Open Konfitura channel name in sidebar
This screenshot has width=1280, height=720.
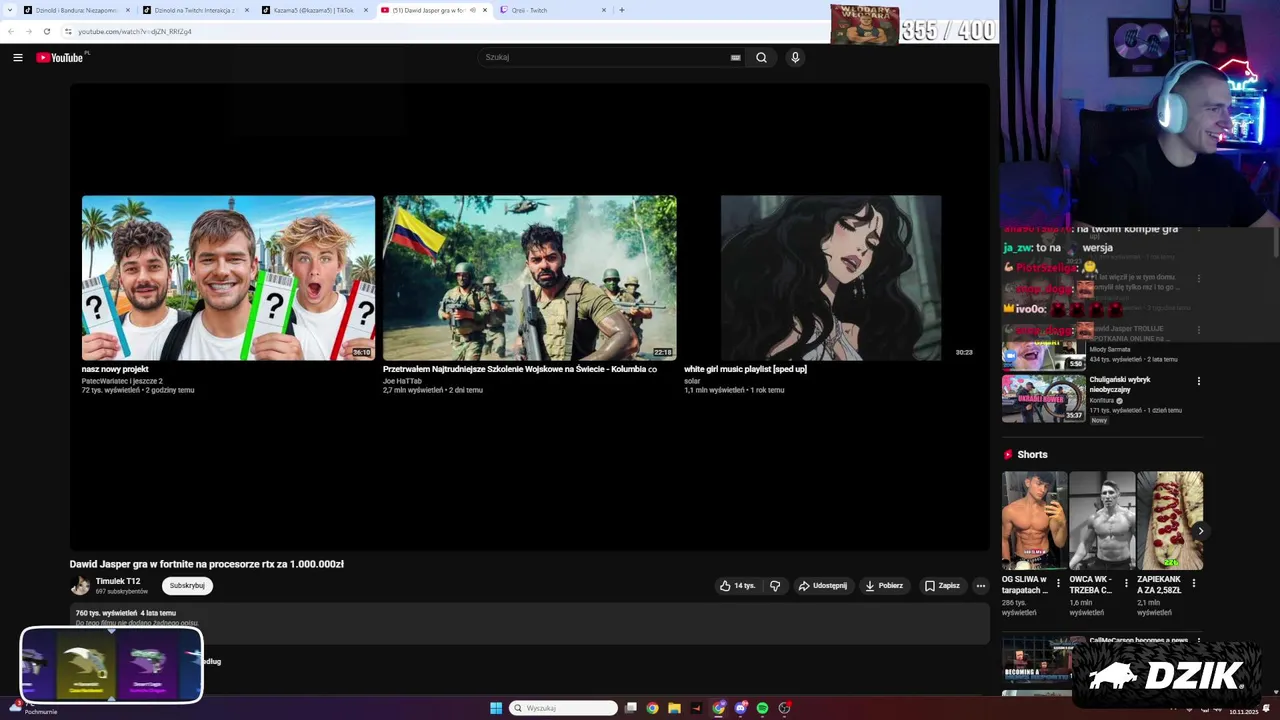(1102, 400)
